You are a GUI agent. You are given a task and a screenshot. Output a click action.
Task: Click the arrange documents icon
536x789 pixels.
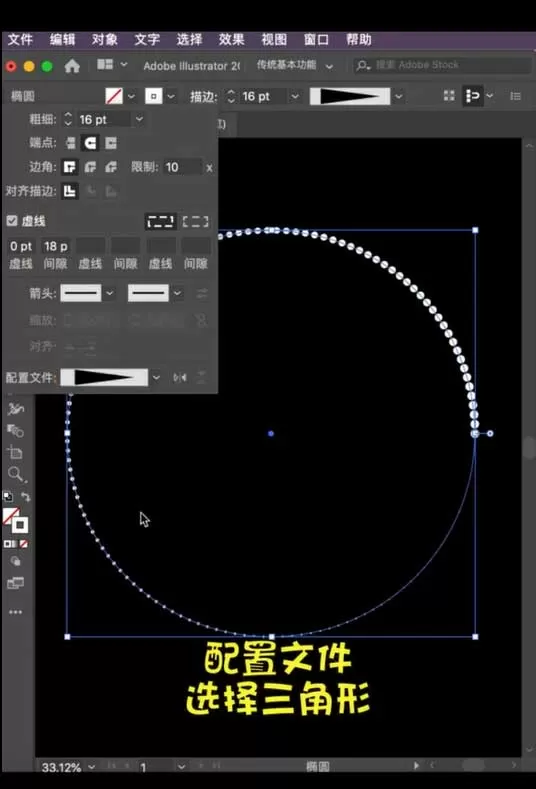105,64
